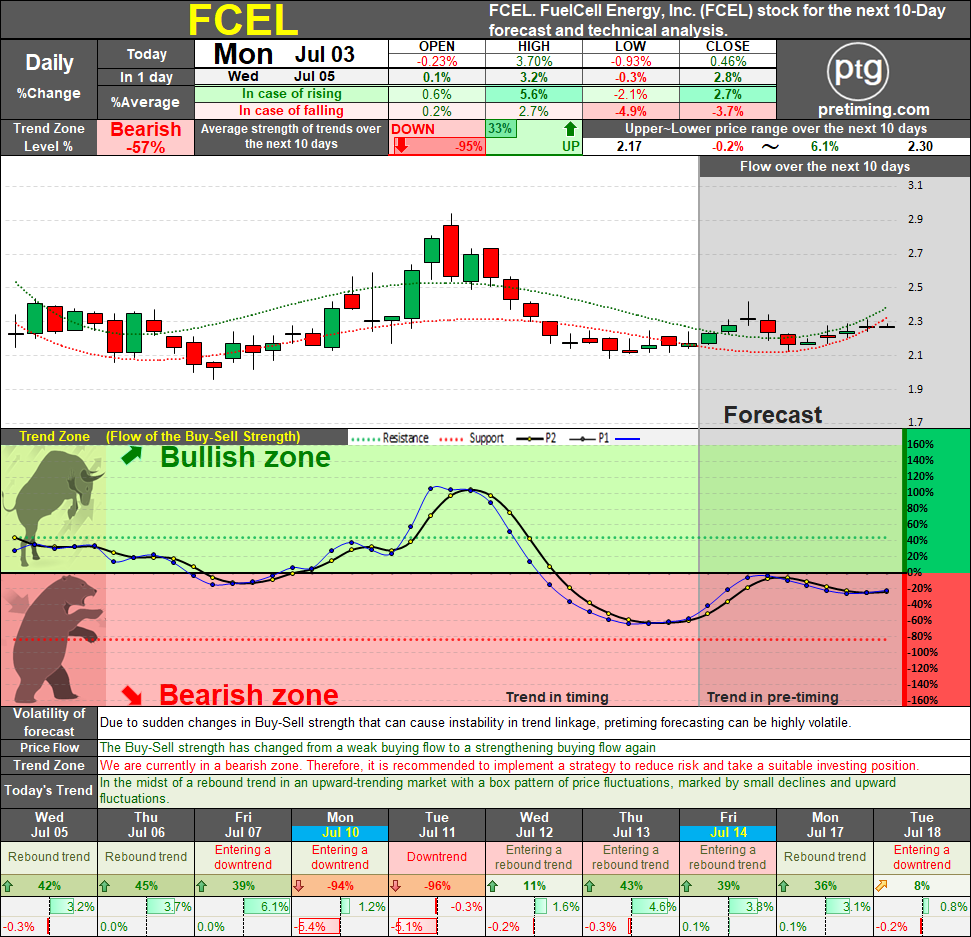Click the red arrow beside Bearish zone
The height and width of the screenshot is (937, 971).
coord(131,695)
